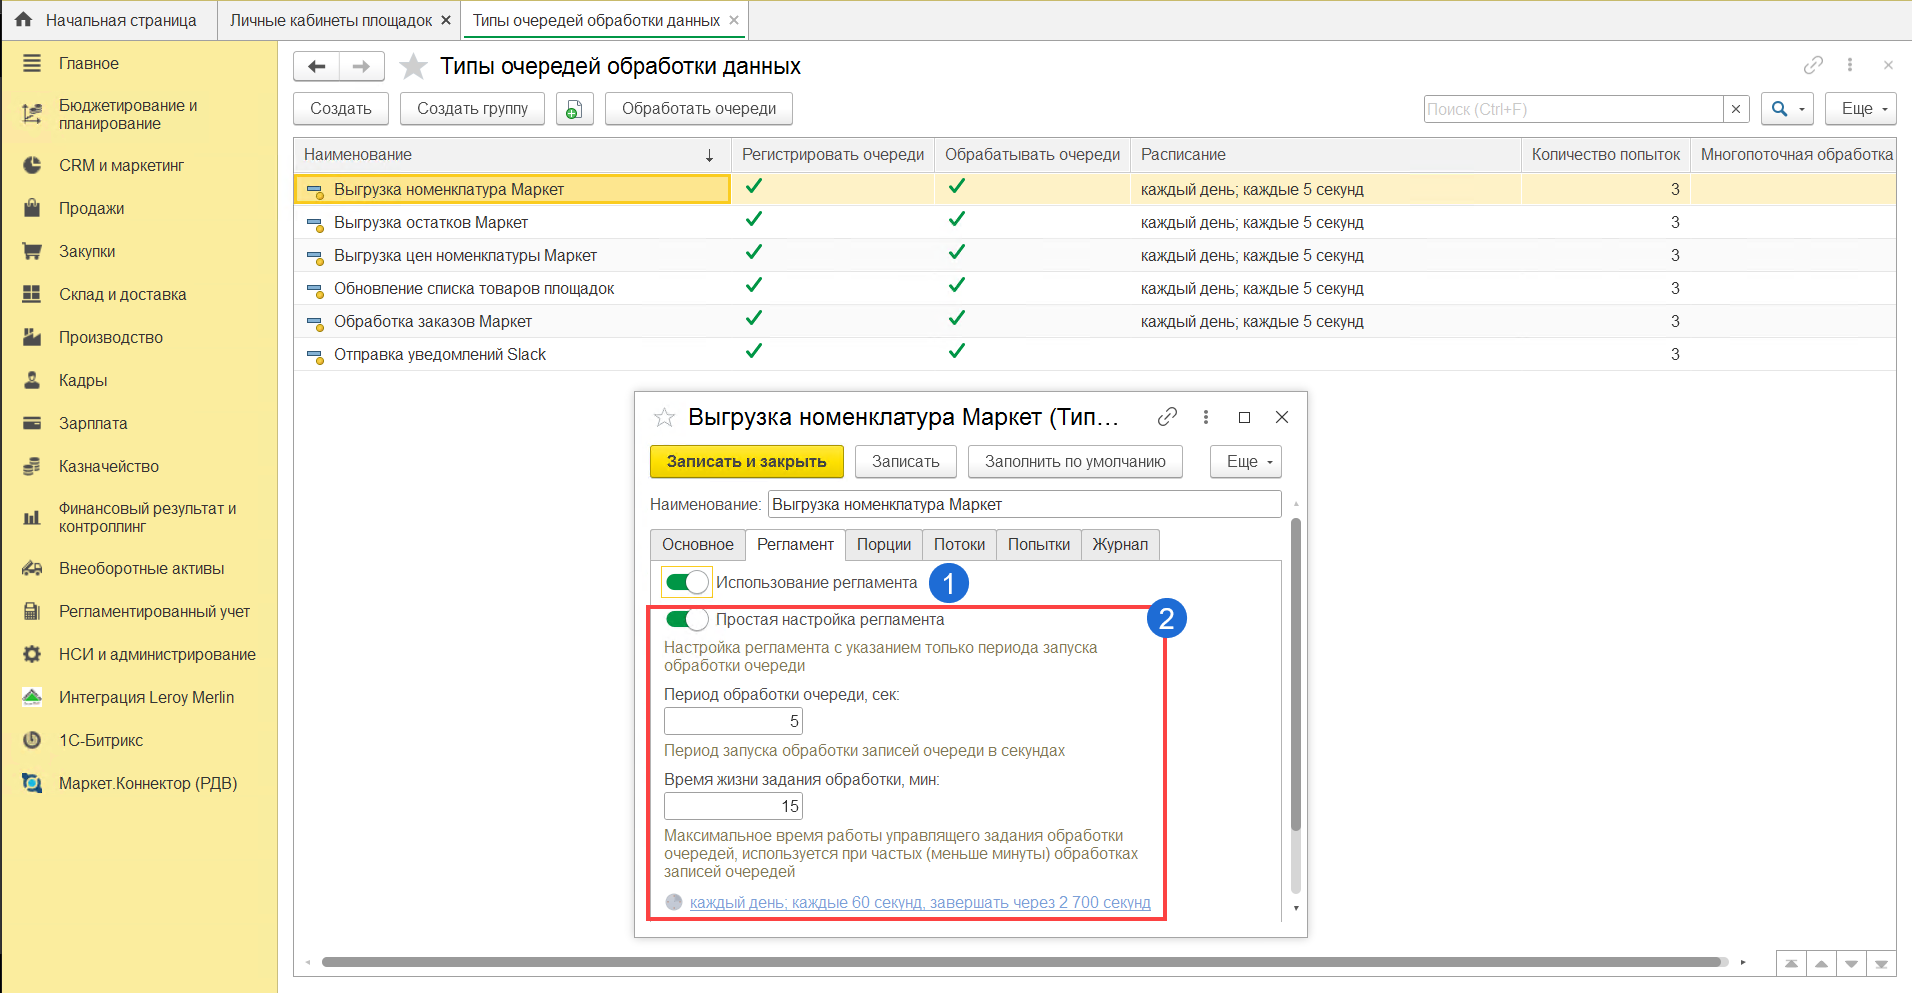The height and width of the screenshot is (993, 1912).
Task: Click the gray schedule indicator before the link
Action: click(674, 902)
